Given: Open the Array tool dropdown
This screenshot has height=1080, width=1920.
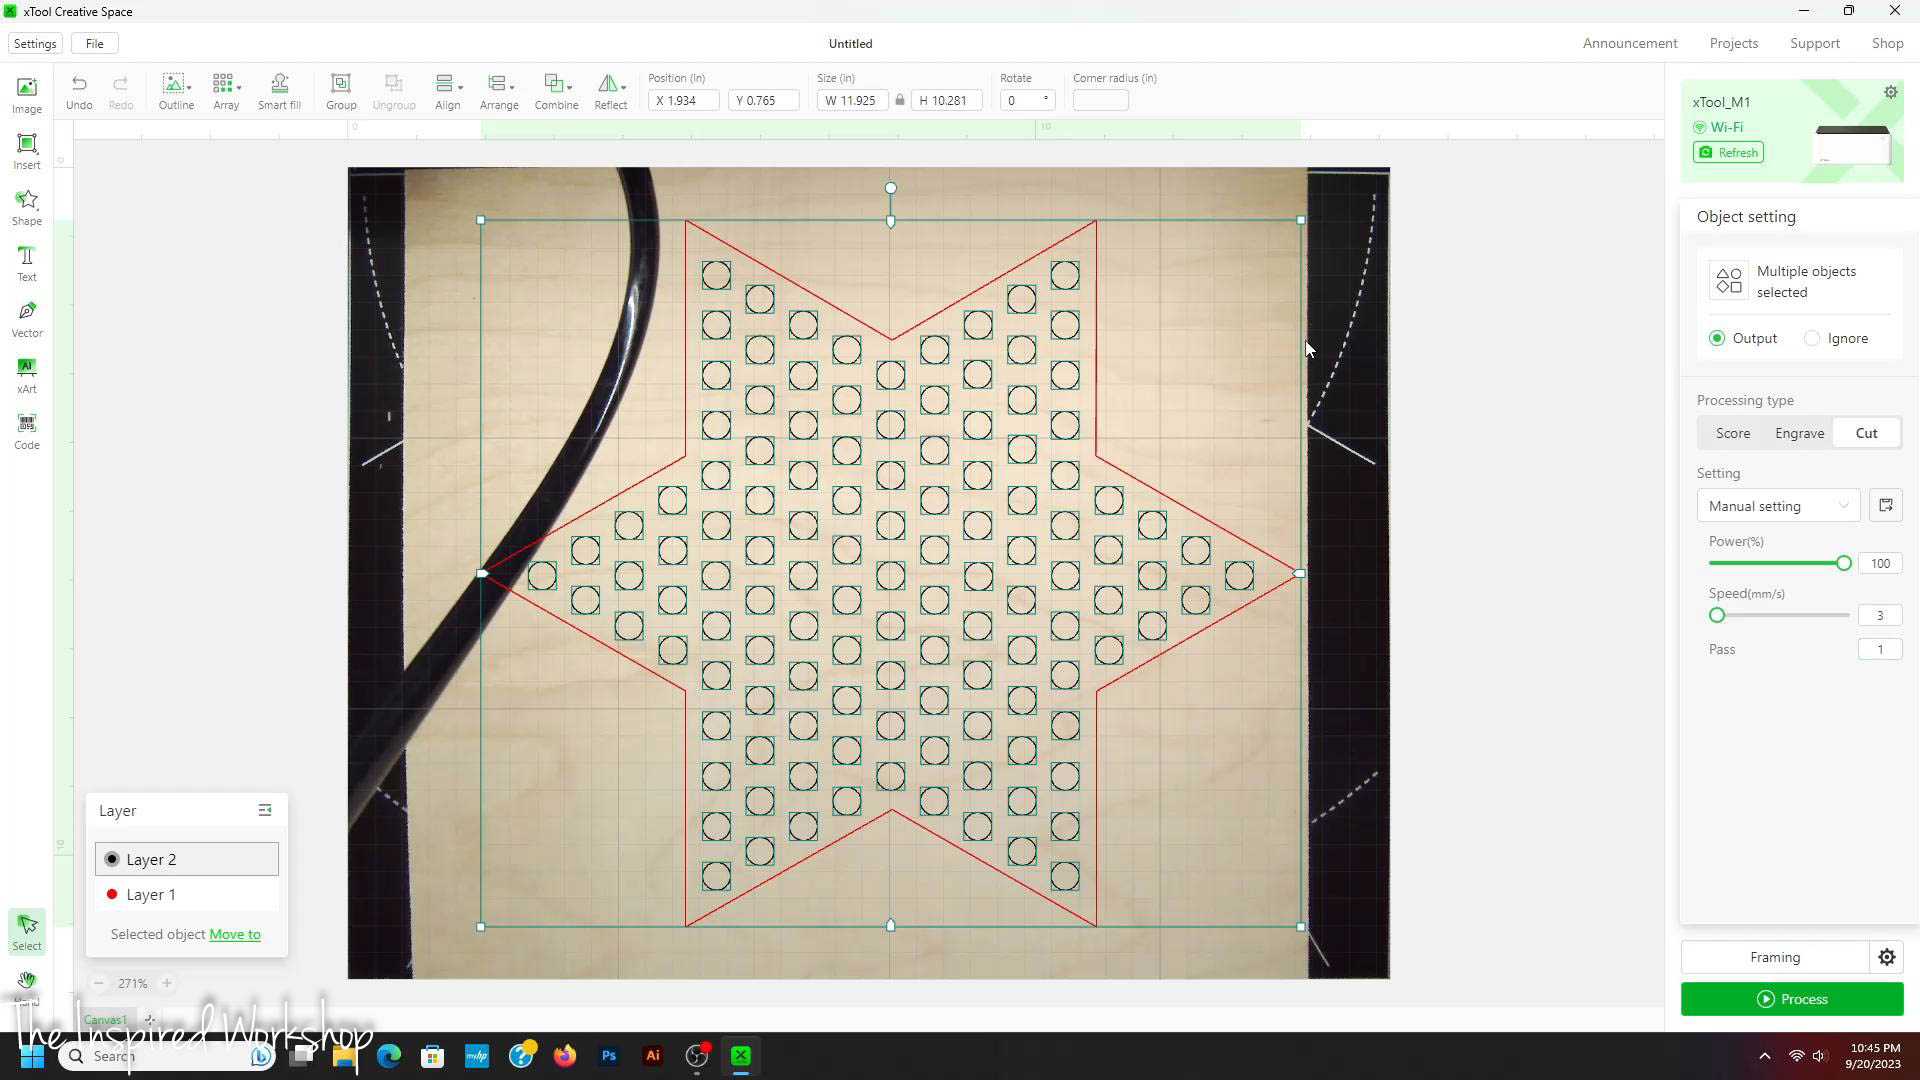Looking at the screenshot, I should (x=237, y=90).
